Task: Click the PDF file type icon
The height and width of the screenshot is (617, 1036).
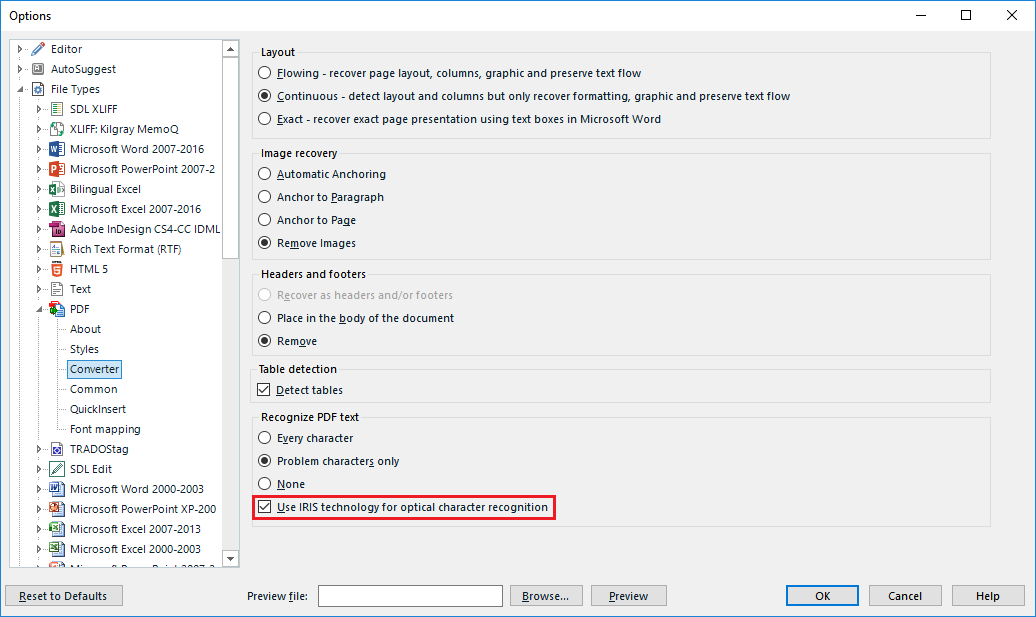Action: click(57, 309)
